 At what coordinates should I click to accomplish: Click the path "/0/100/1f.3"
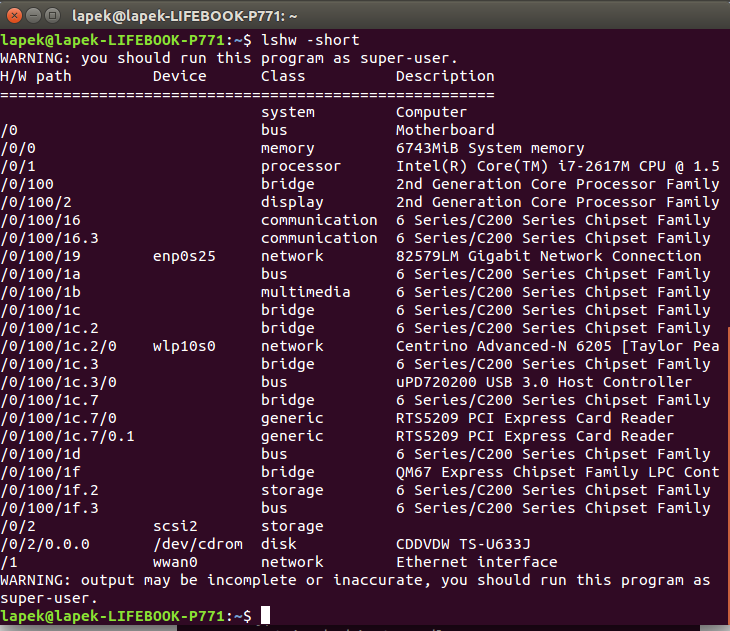pyautogui.click(x=49, y=508)
